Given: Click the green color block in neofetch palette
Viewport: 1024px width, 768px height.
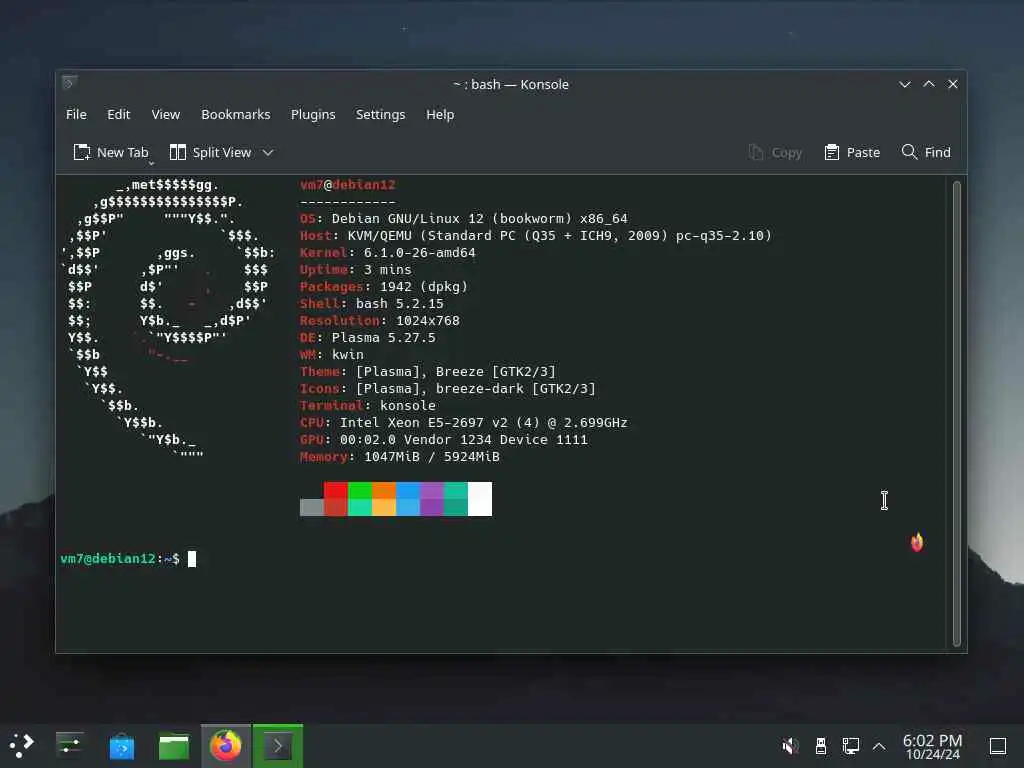Looking at the screenshot, I should tap(360, 490).
